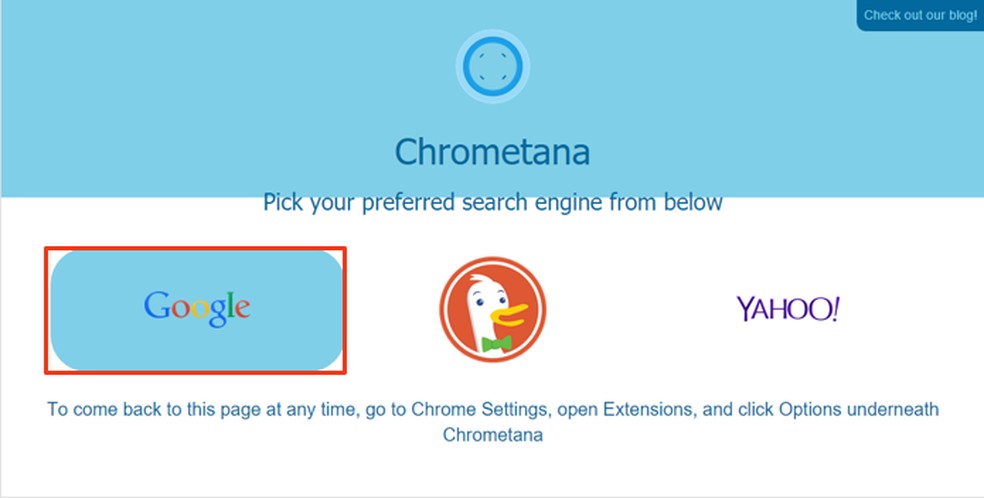Click "Pick your preferred search engine" subtitle
This screenshot has width=984, height=498.
492,203
